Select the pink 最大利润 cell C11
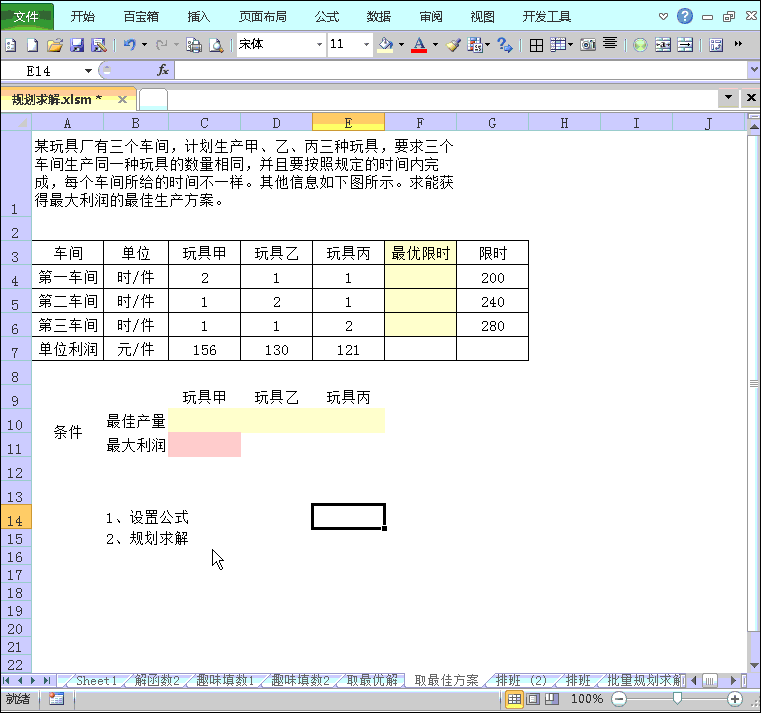761x713 pixels. [x=204, y=445]
